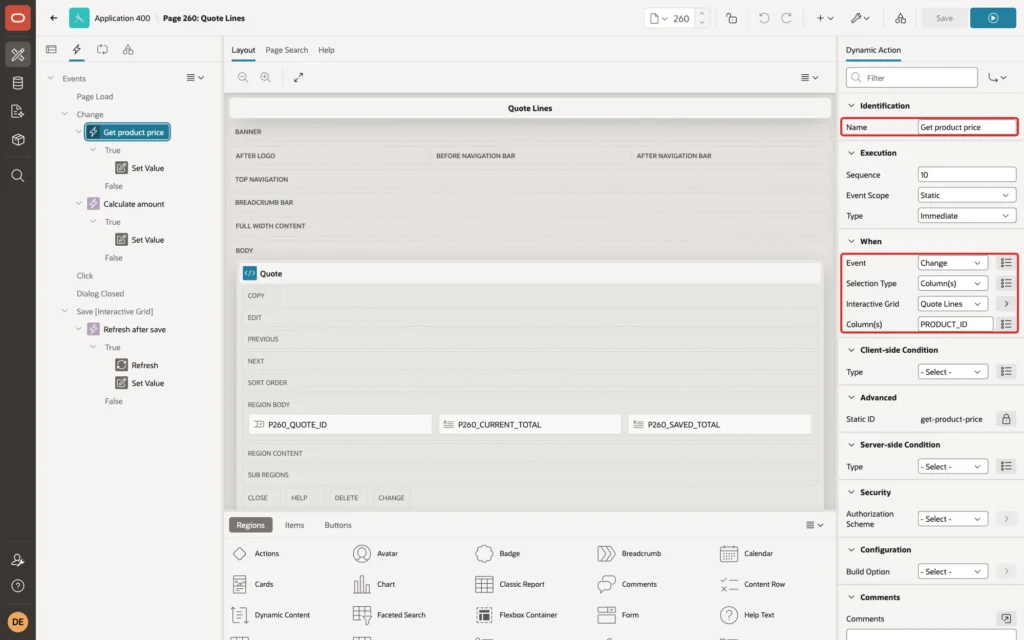
Task: Go to Interactive Grid Quote Lines arrow
Action: coord(1006,304)
